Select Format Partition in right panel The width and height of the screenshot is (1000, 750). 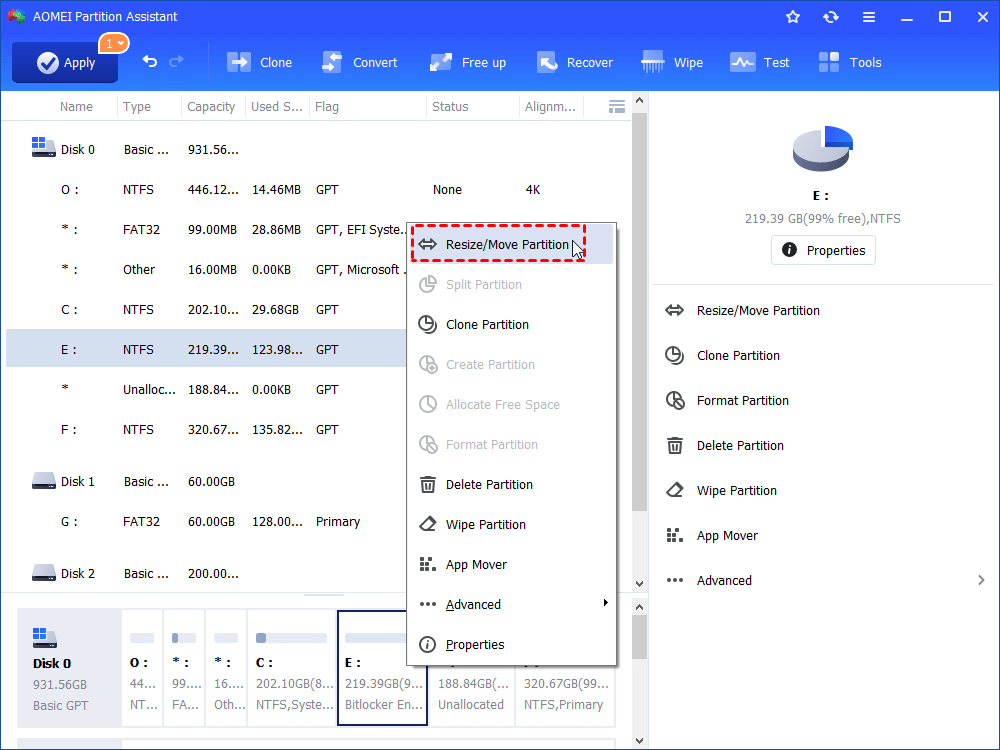coord(742,400)
